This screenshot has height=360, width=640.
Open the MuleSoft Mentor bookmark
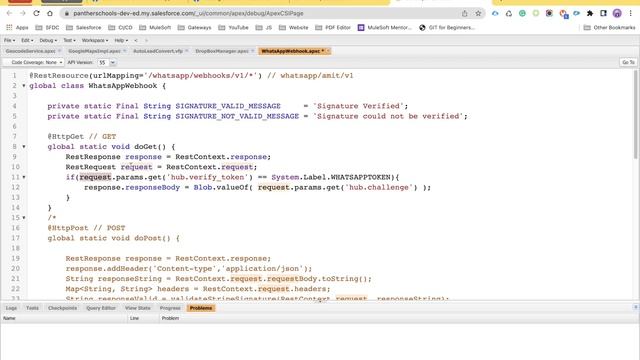pyautogui.click(x=384, y=28)
